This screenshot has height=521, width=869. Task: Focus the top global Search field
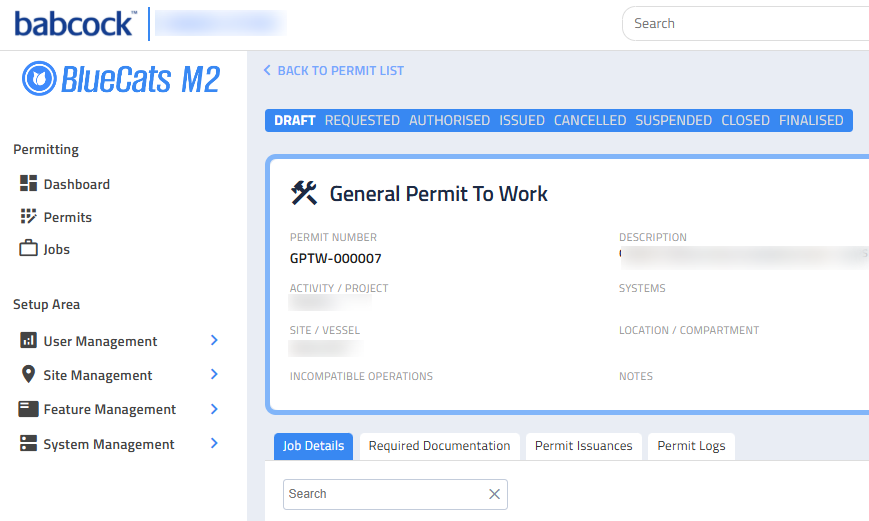[x=745, y=23]
